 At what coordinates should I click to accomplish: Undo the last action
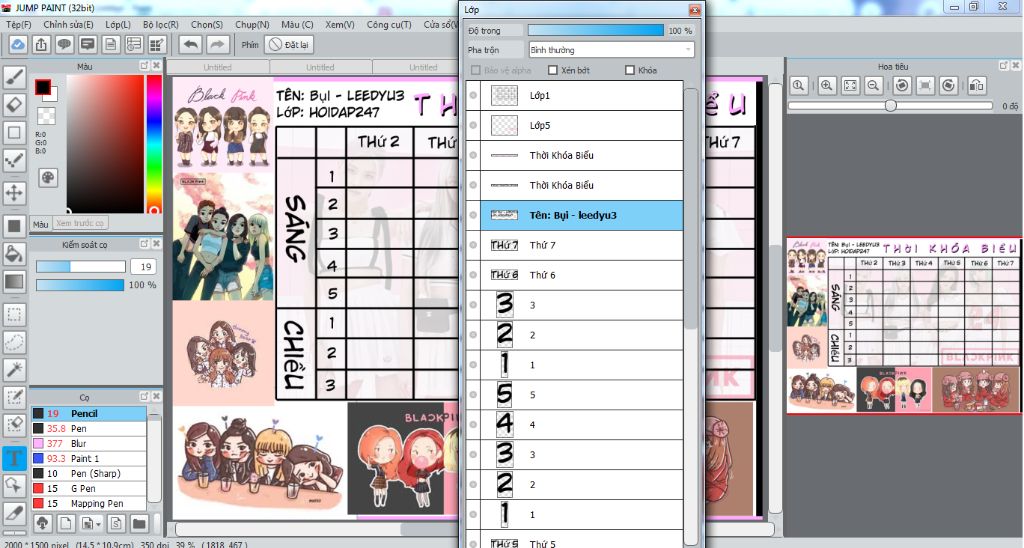coord(191,44)
